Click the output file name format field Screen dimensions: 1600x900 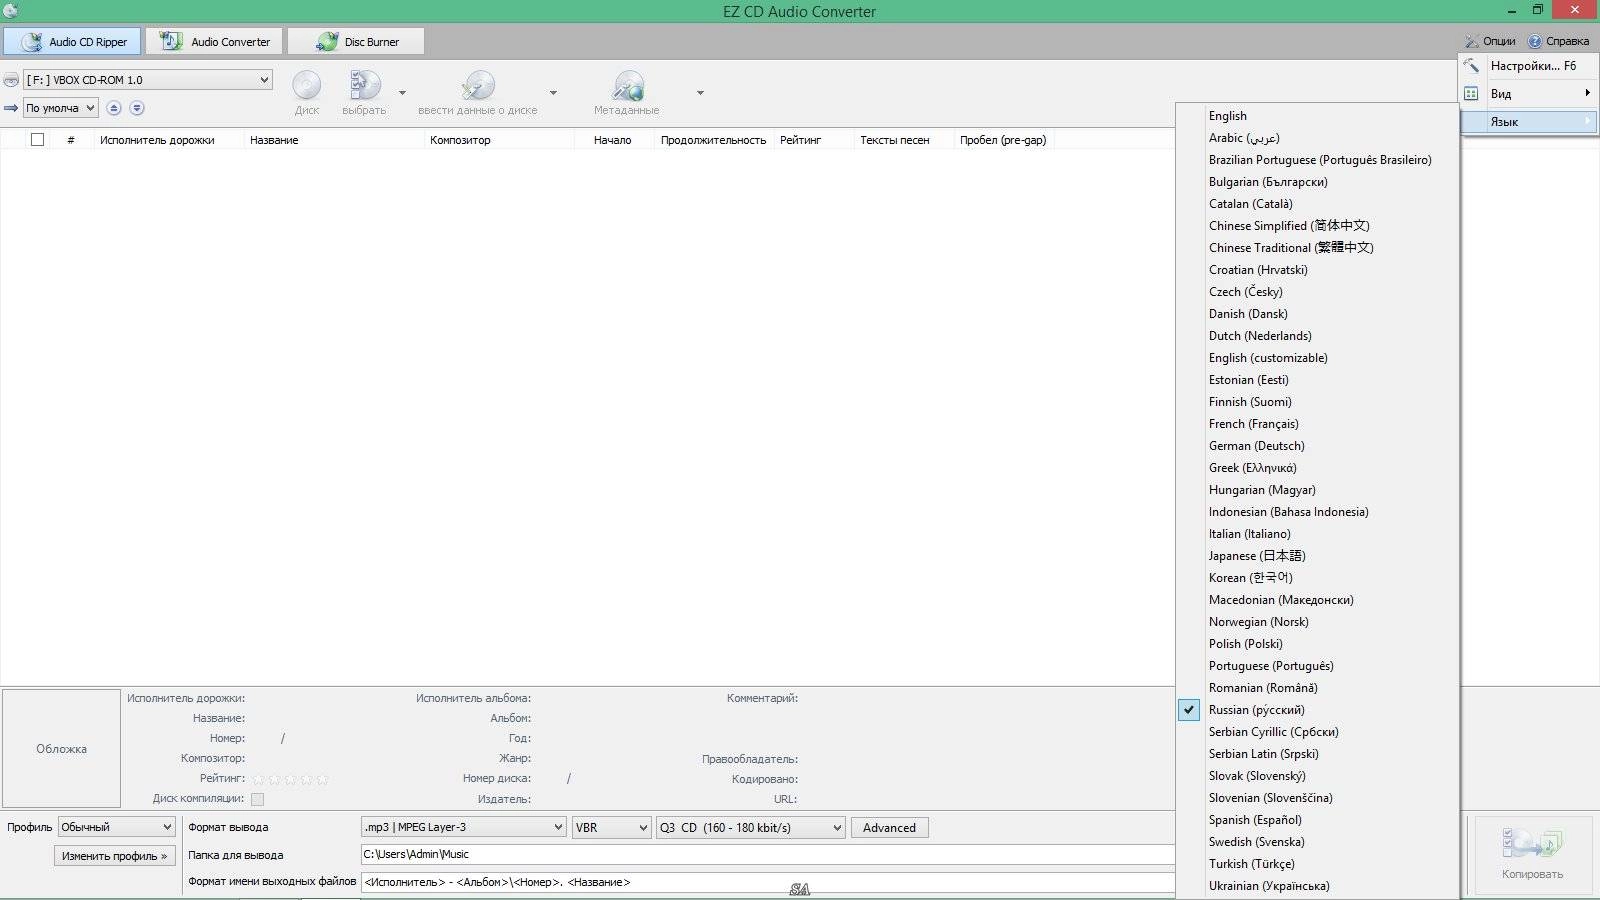[767, 882]
